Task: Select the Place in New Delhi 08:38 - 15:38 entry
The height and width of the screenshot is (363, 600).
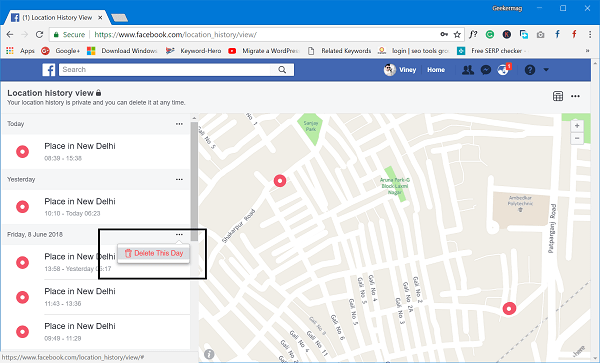Action: tap(96, 151)
